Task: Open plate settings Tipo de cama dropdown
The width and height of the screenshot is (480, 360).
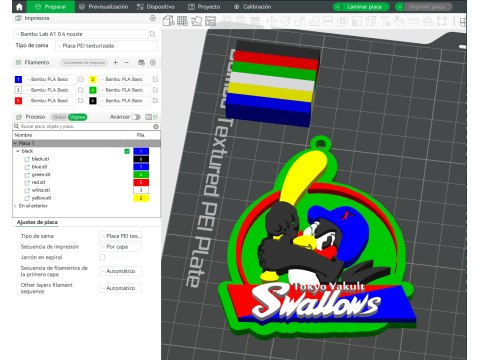Action: click(x=120, y=236)
